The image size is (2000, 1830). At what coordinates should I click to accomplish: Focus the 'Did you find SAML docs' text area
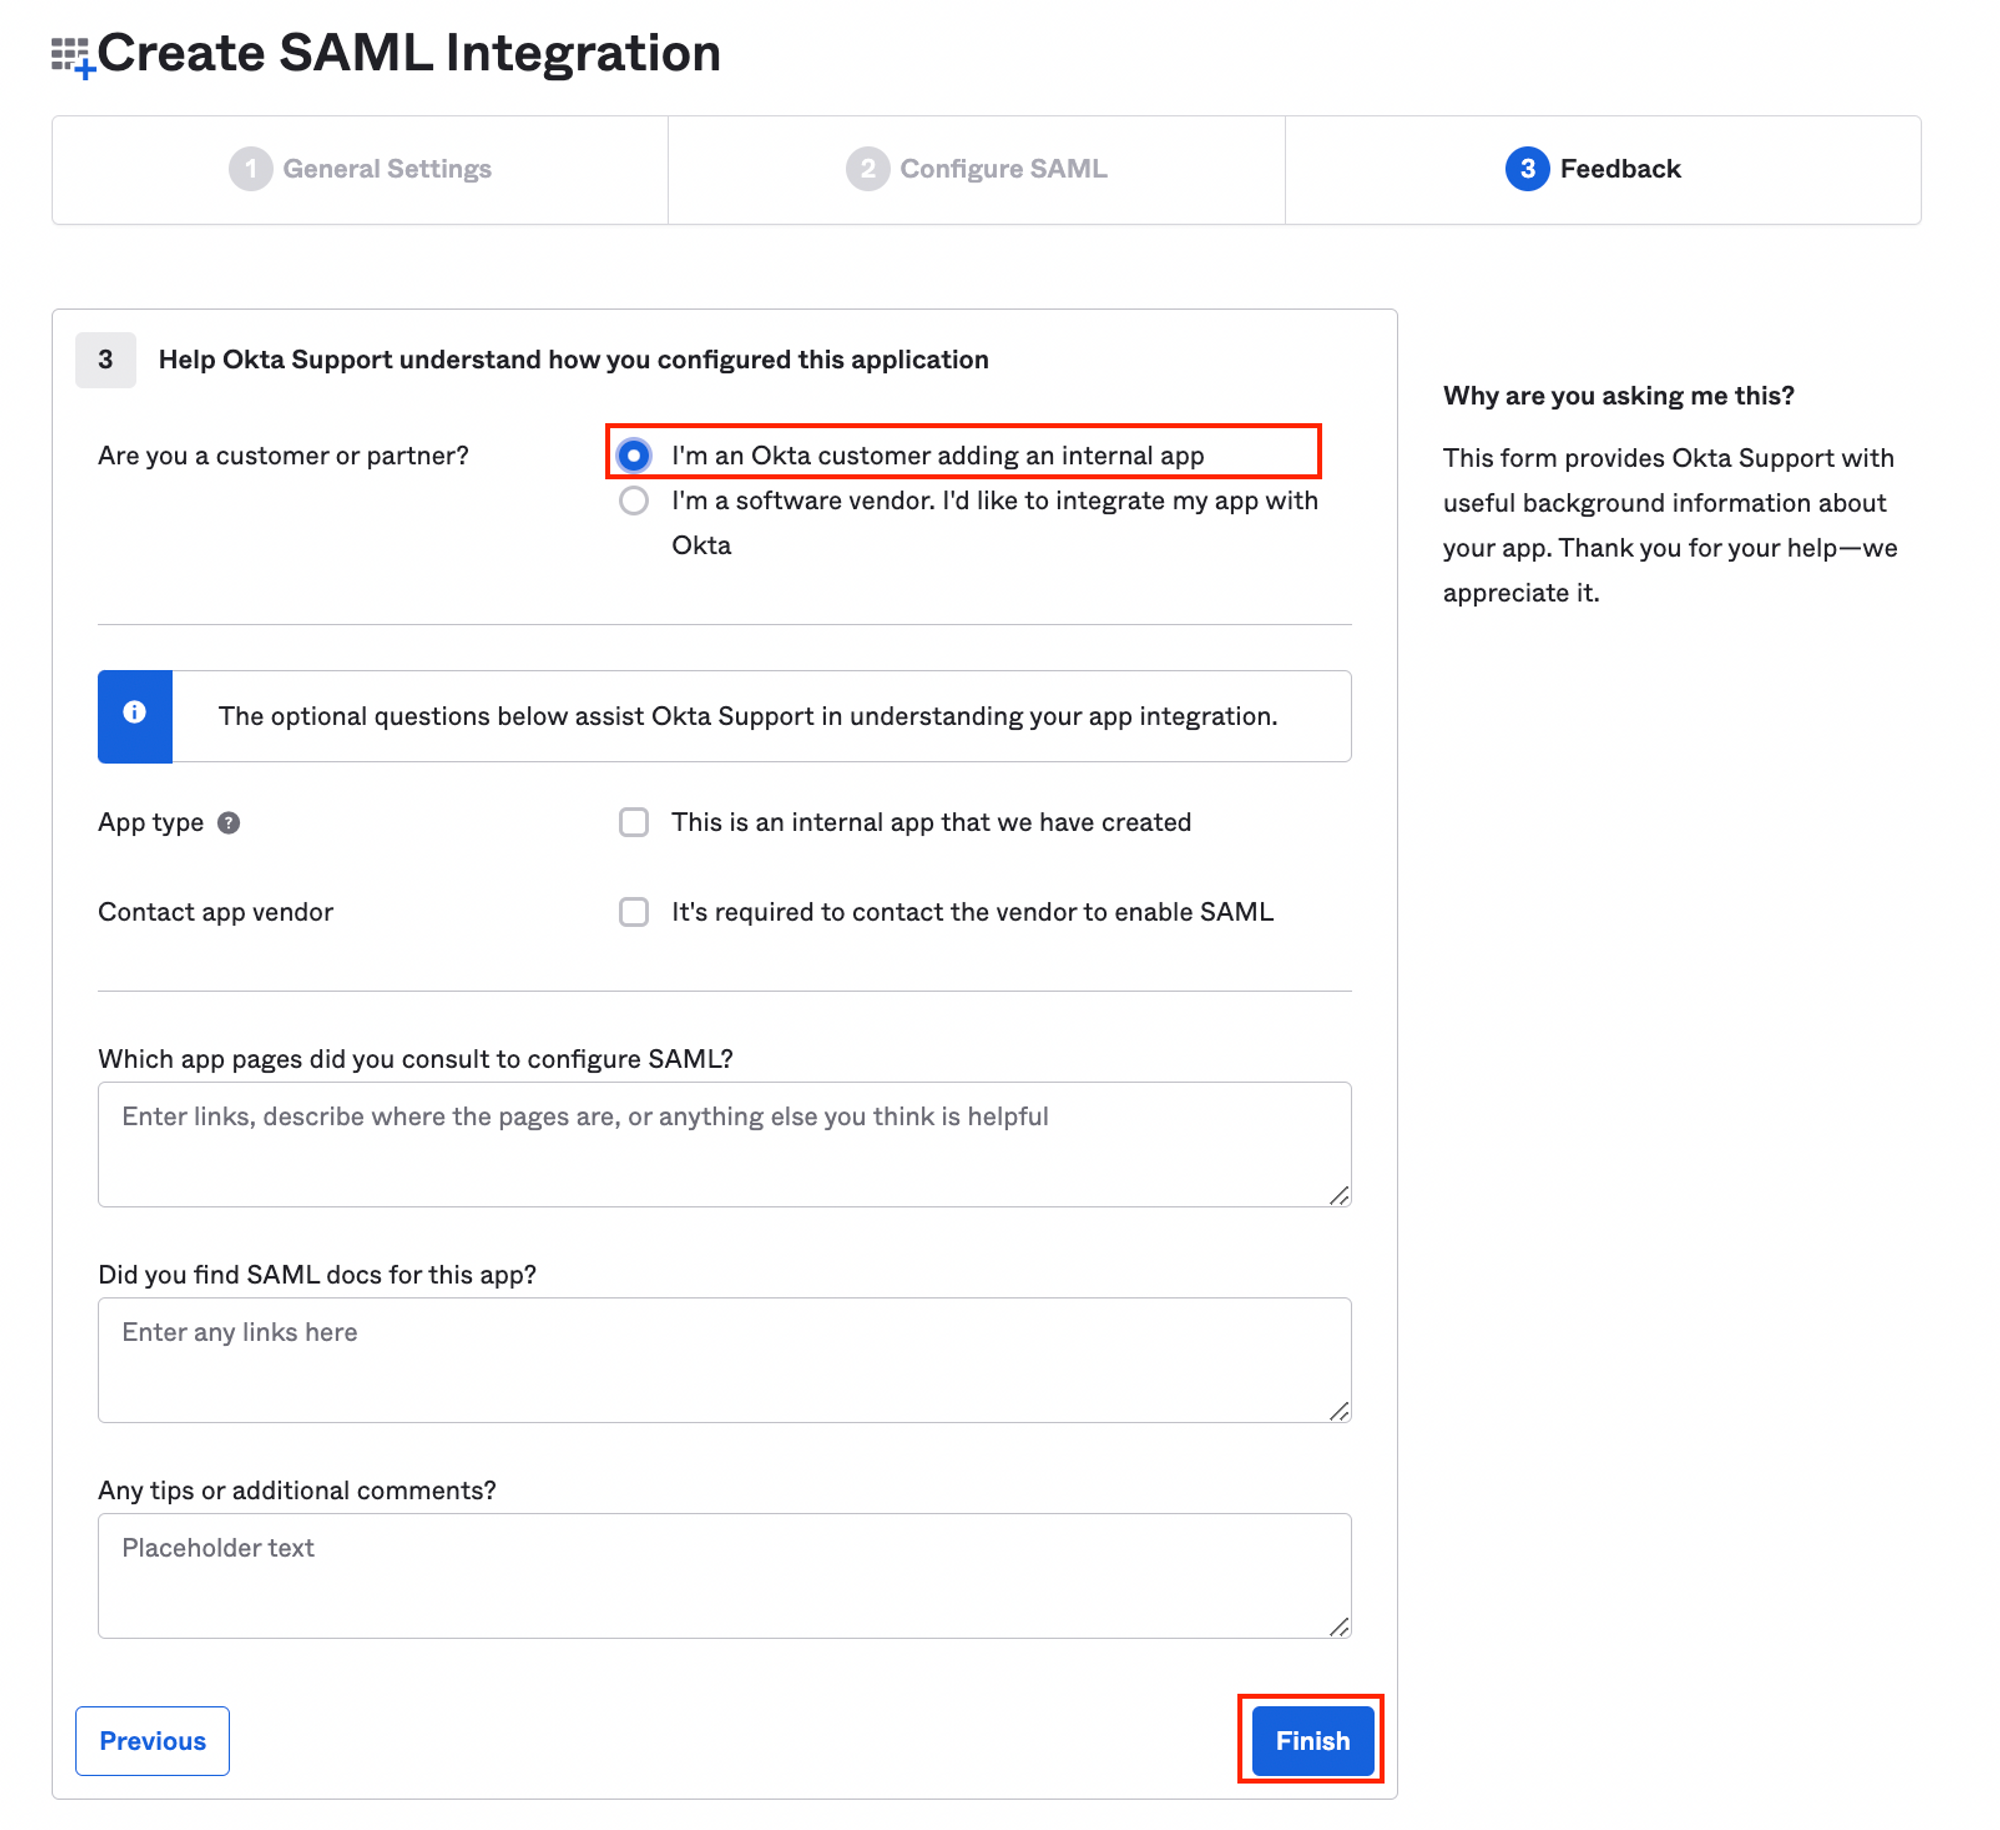[x=725, y=1361]
